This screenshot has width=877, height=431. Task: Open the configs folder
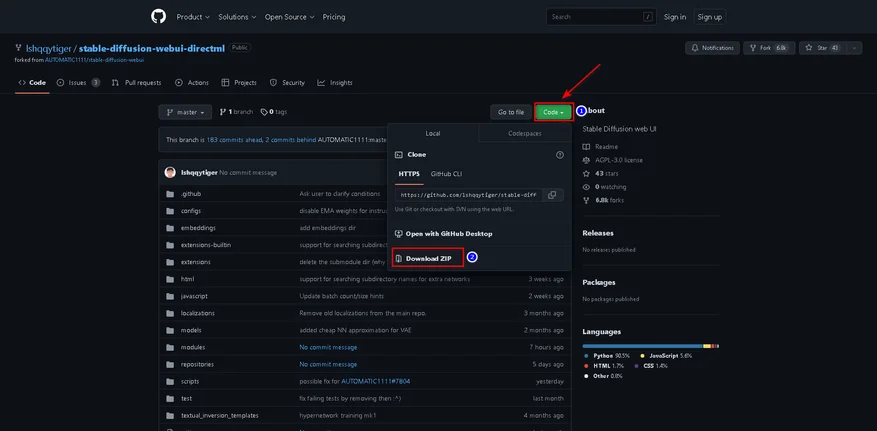(191, 211)
